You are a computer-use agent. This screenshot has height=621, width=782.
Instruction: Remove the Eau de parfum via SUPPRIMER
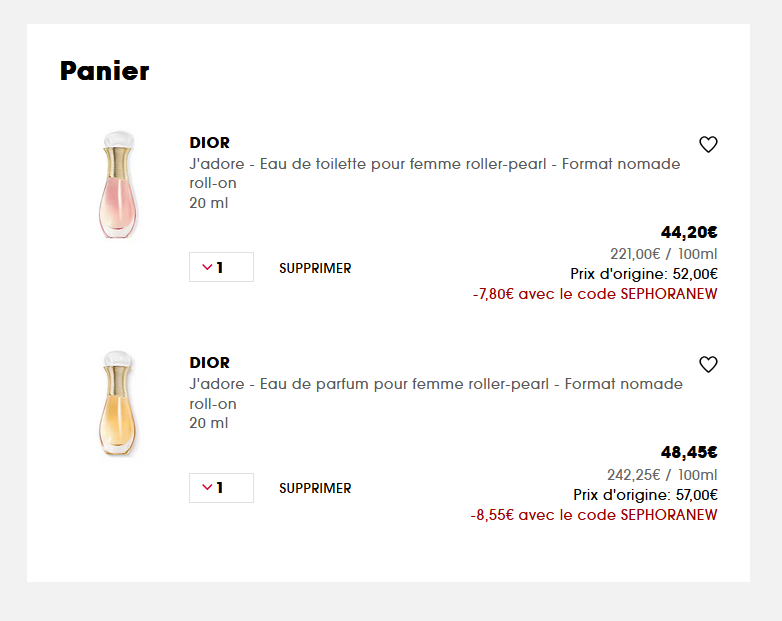click(315, 488)
